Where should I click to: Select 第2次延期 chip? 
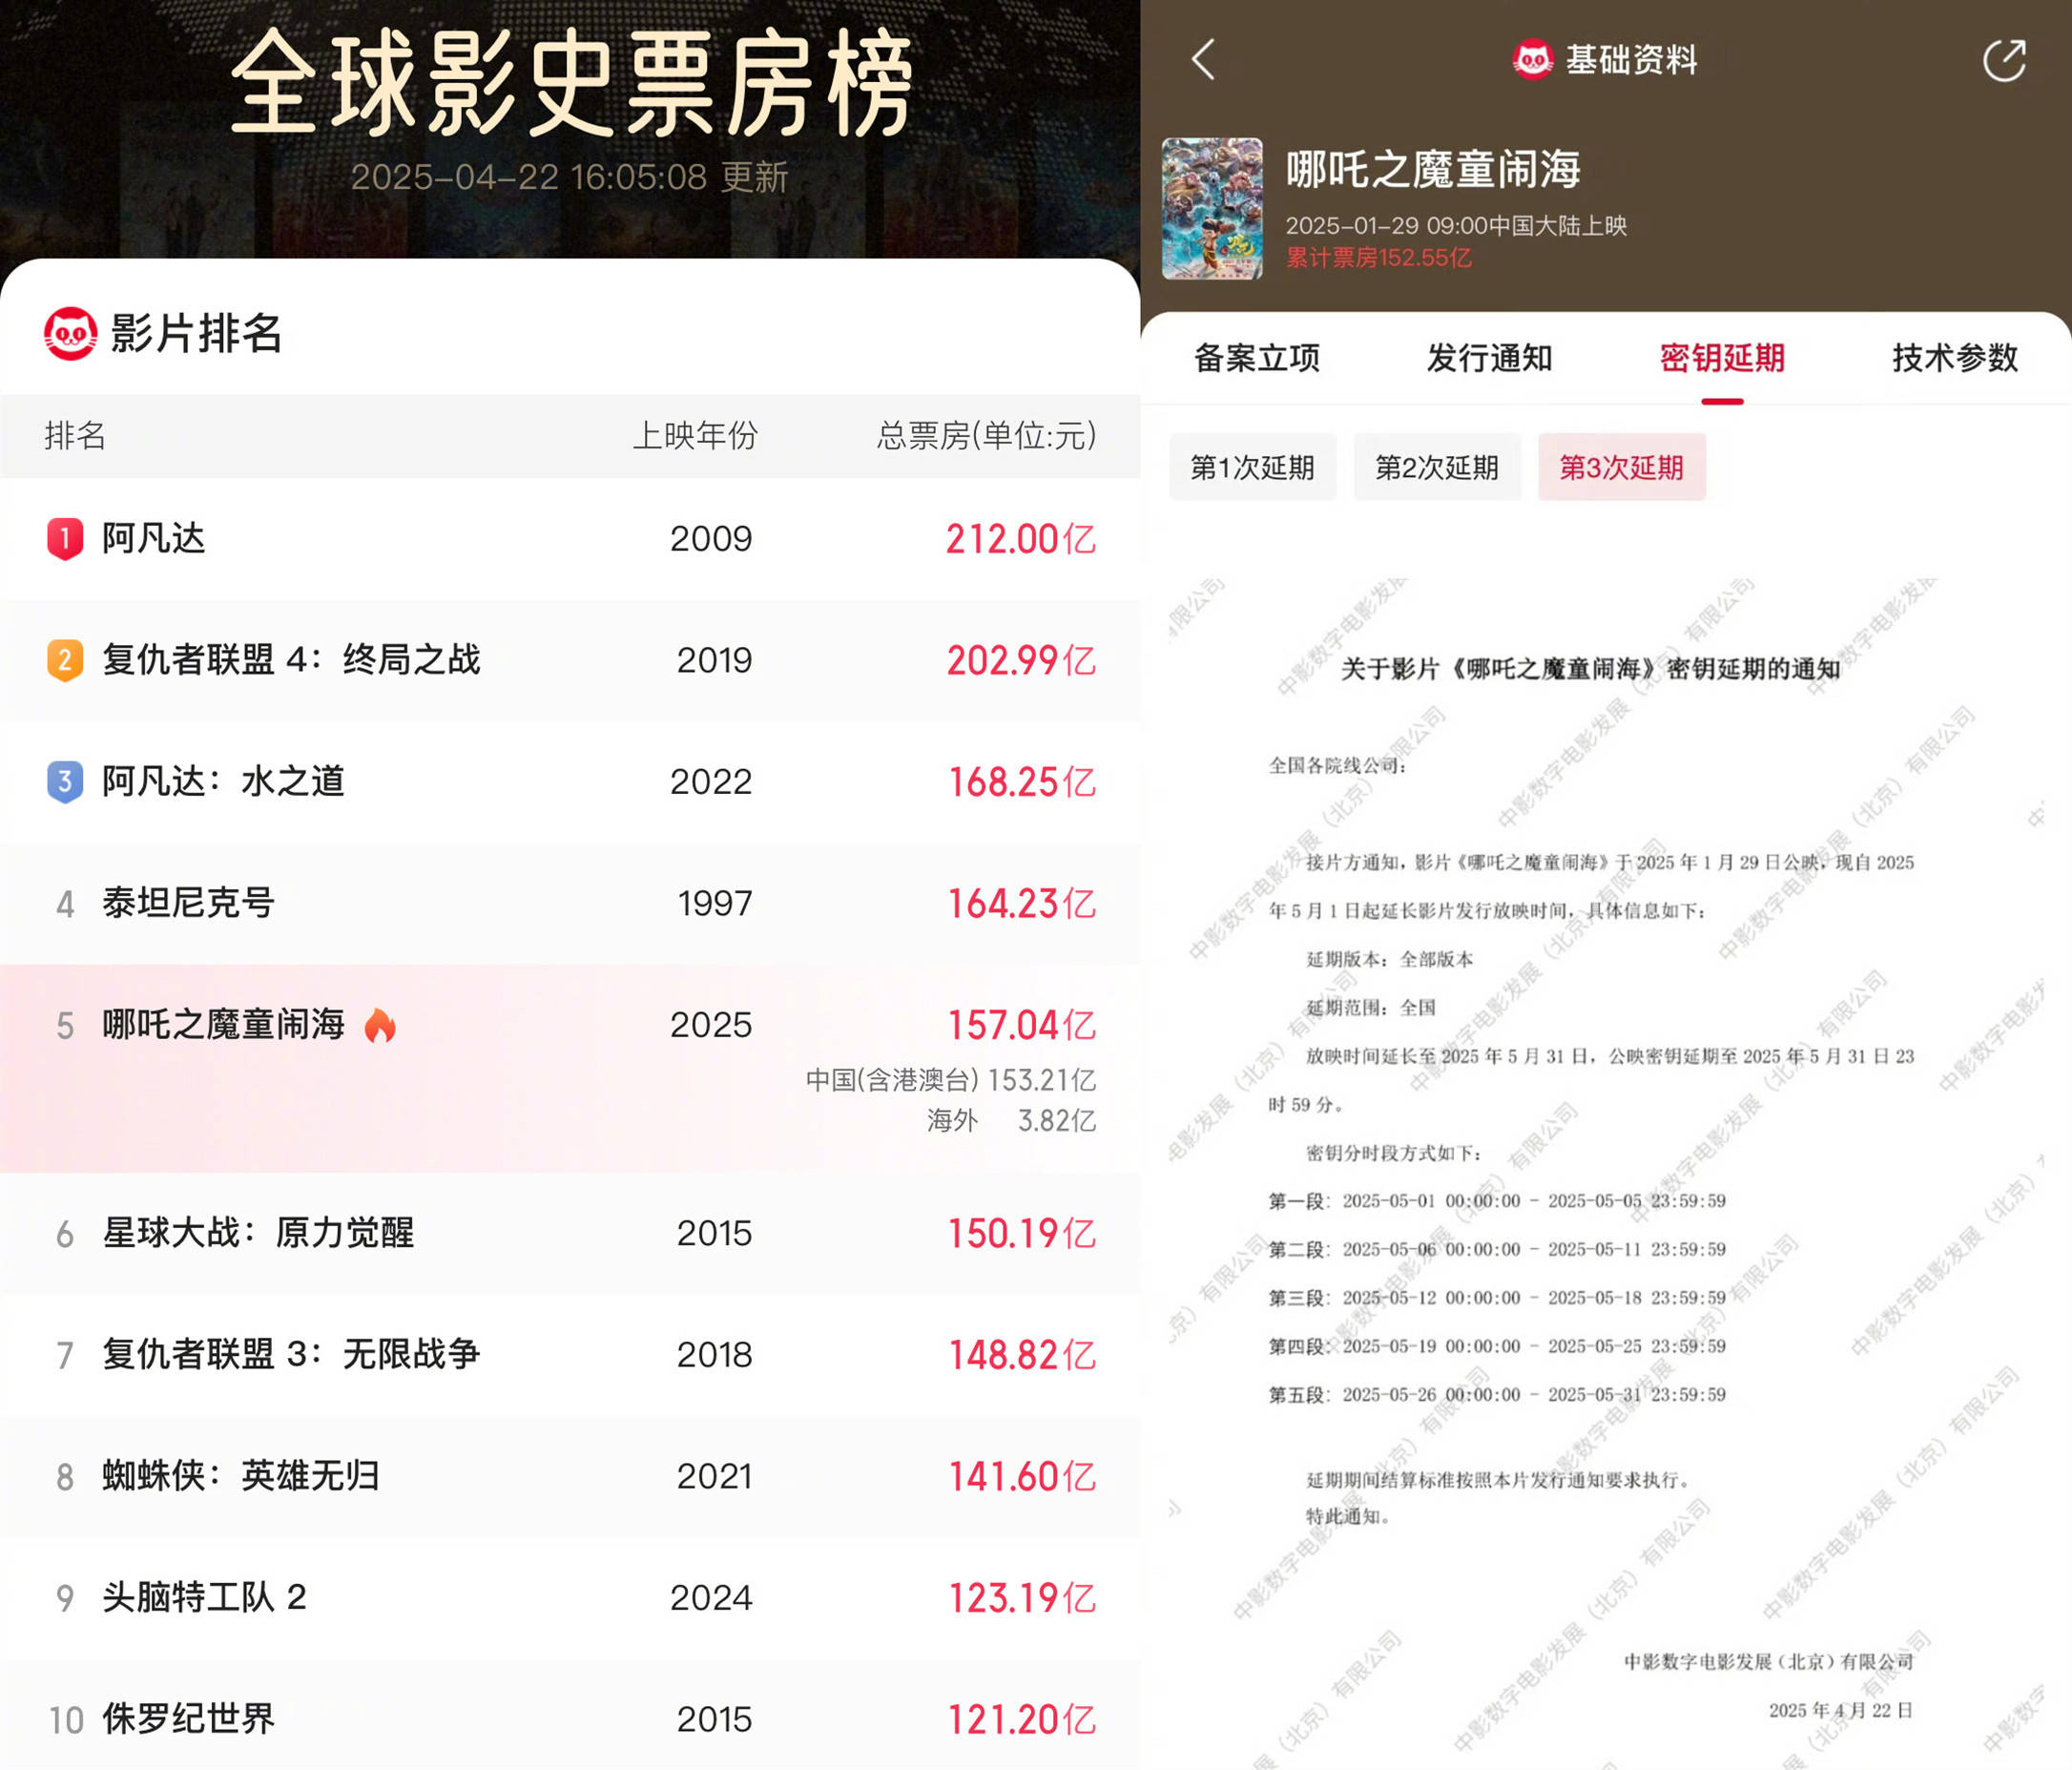pos(1437,467)
